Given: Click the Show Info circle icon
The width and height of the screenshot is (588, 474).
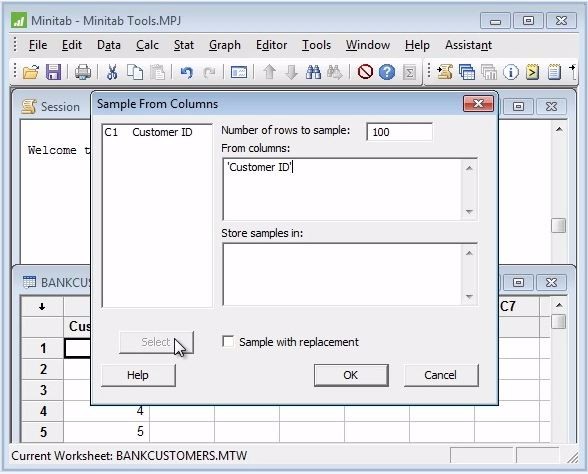Looking at the screenshot, I should tap(510, 72).
